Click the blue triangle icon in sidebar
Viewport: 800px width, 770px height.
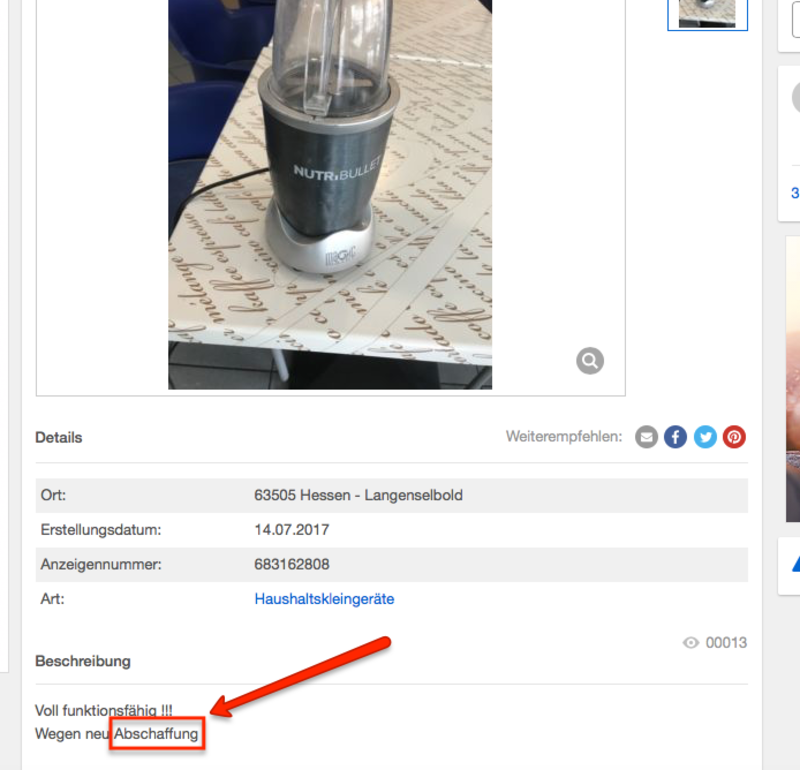(795, 564)
